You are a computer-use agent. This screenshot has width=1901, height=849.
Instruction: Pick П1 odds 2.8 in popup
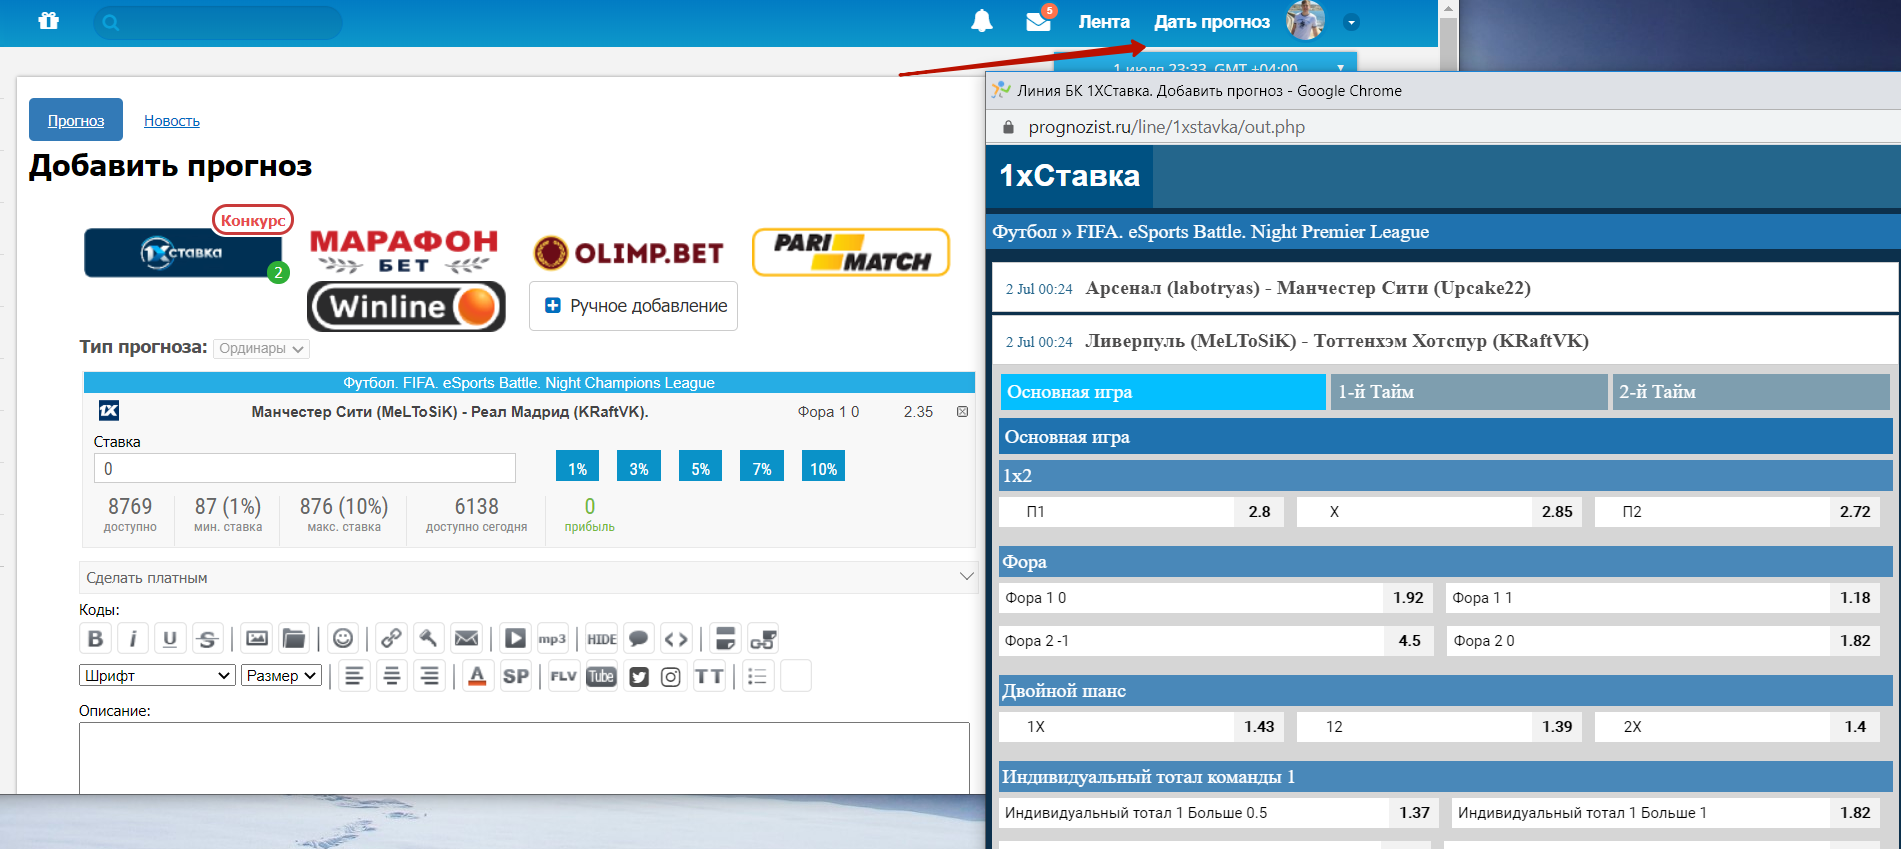coord(1141,511)
